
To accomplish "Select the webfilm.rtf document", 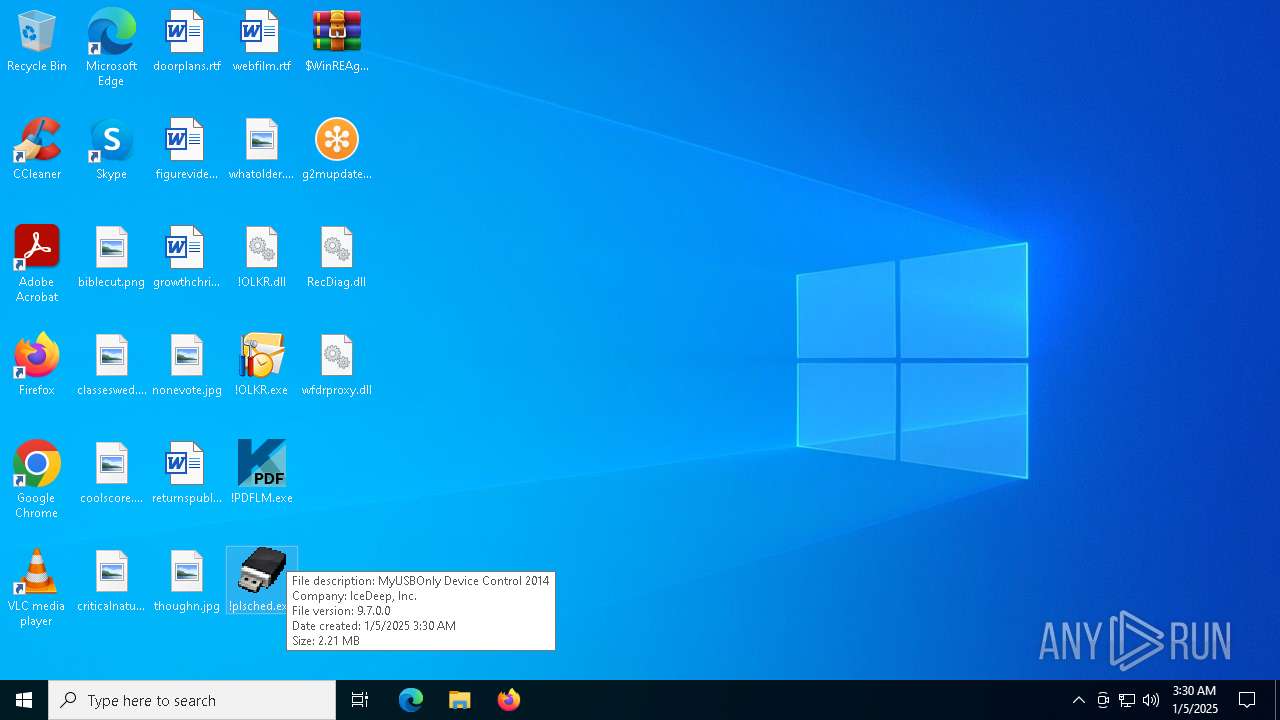I will (x=261, y=42).
